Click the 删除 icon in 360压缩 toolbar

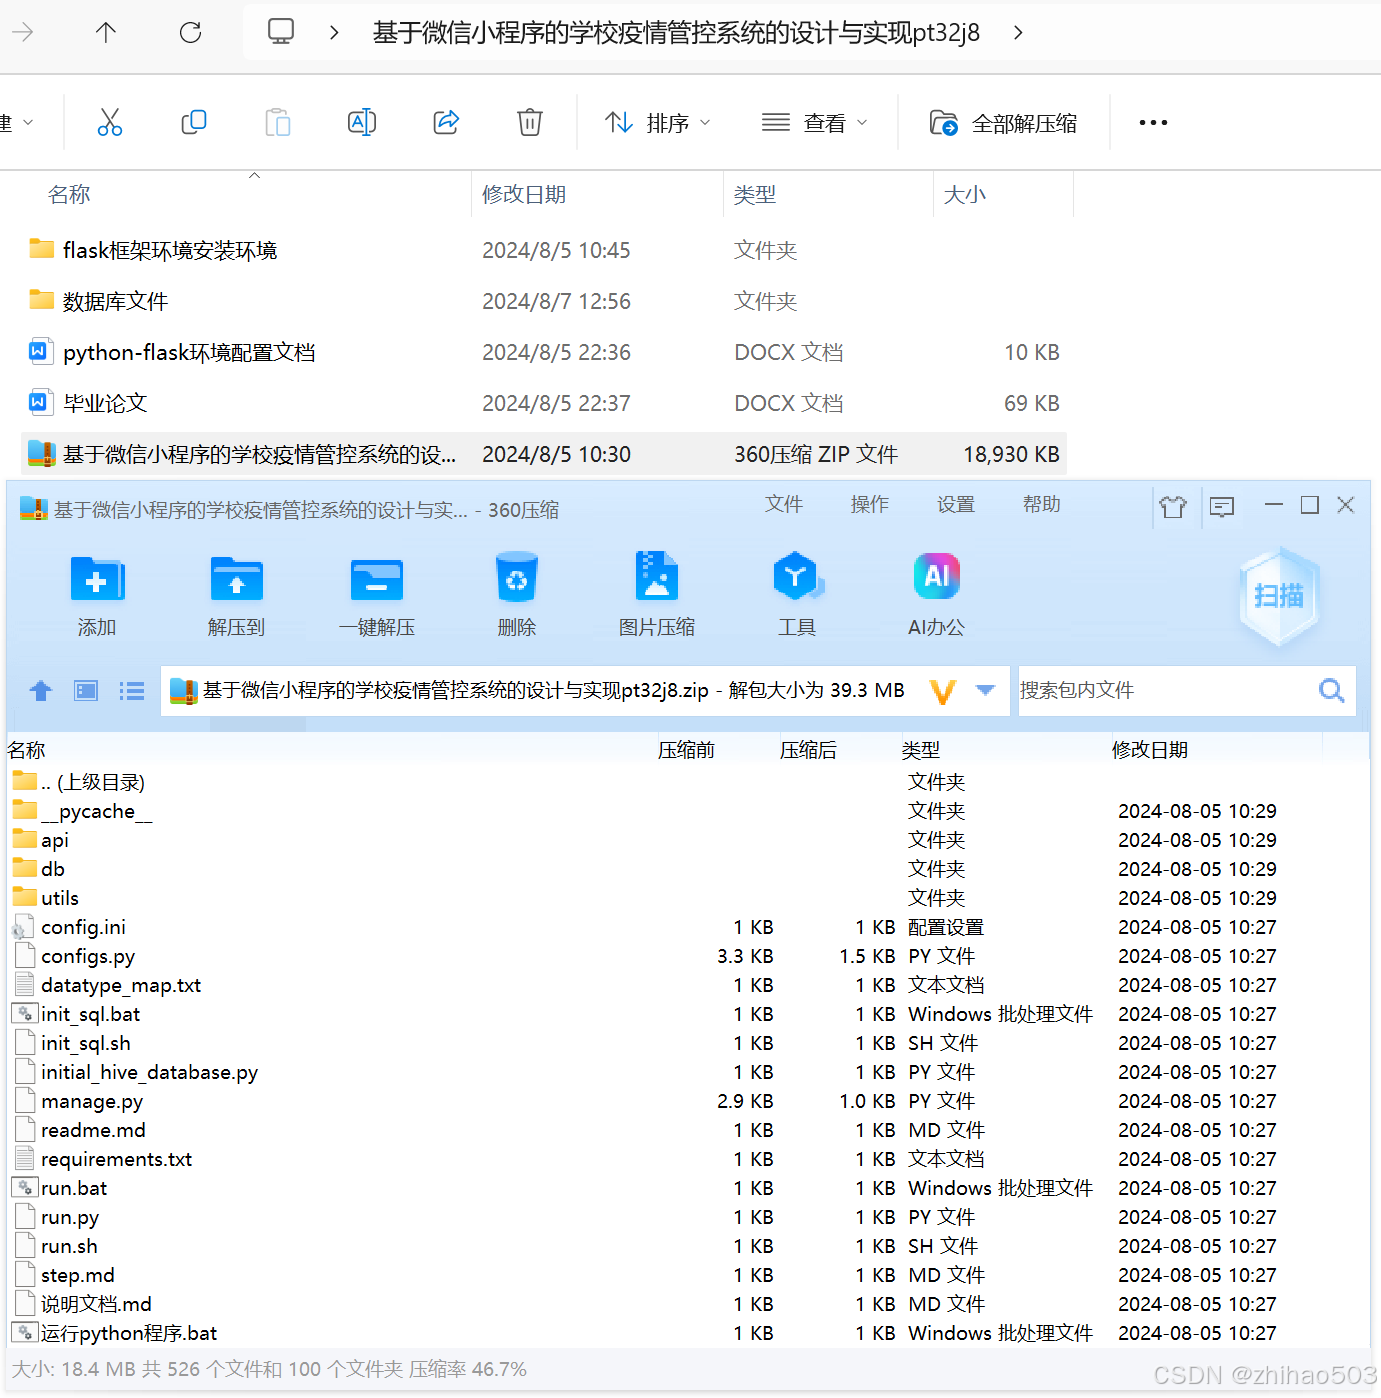[516, 594]
